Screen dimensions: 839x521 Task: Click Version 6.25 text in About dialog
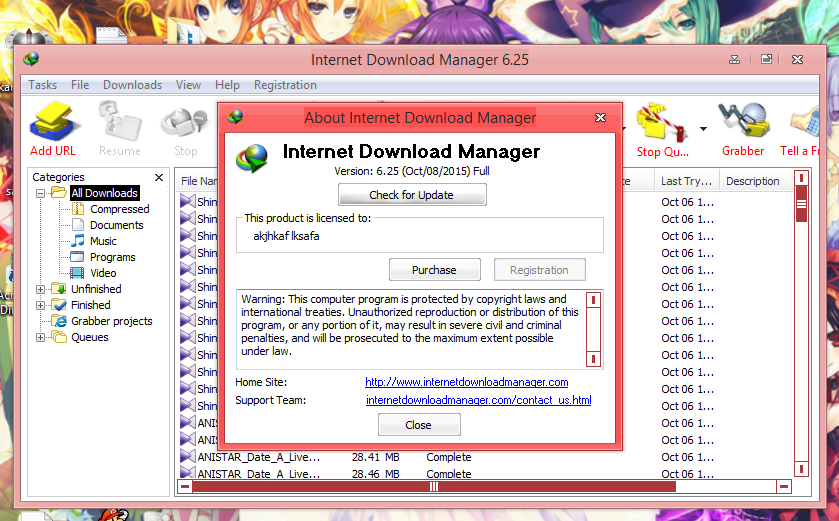tap(412, 171)
